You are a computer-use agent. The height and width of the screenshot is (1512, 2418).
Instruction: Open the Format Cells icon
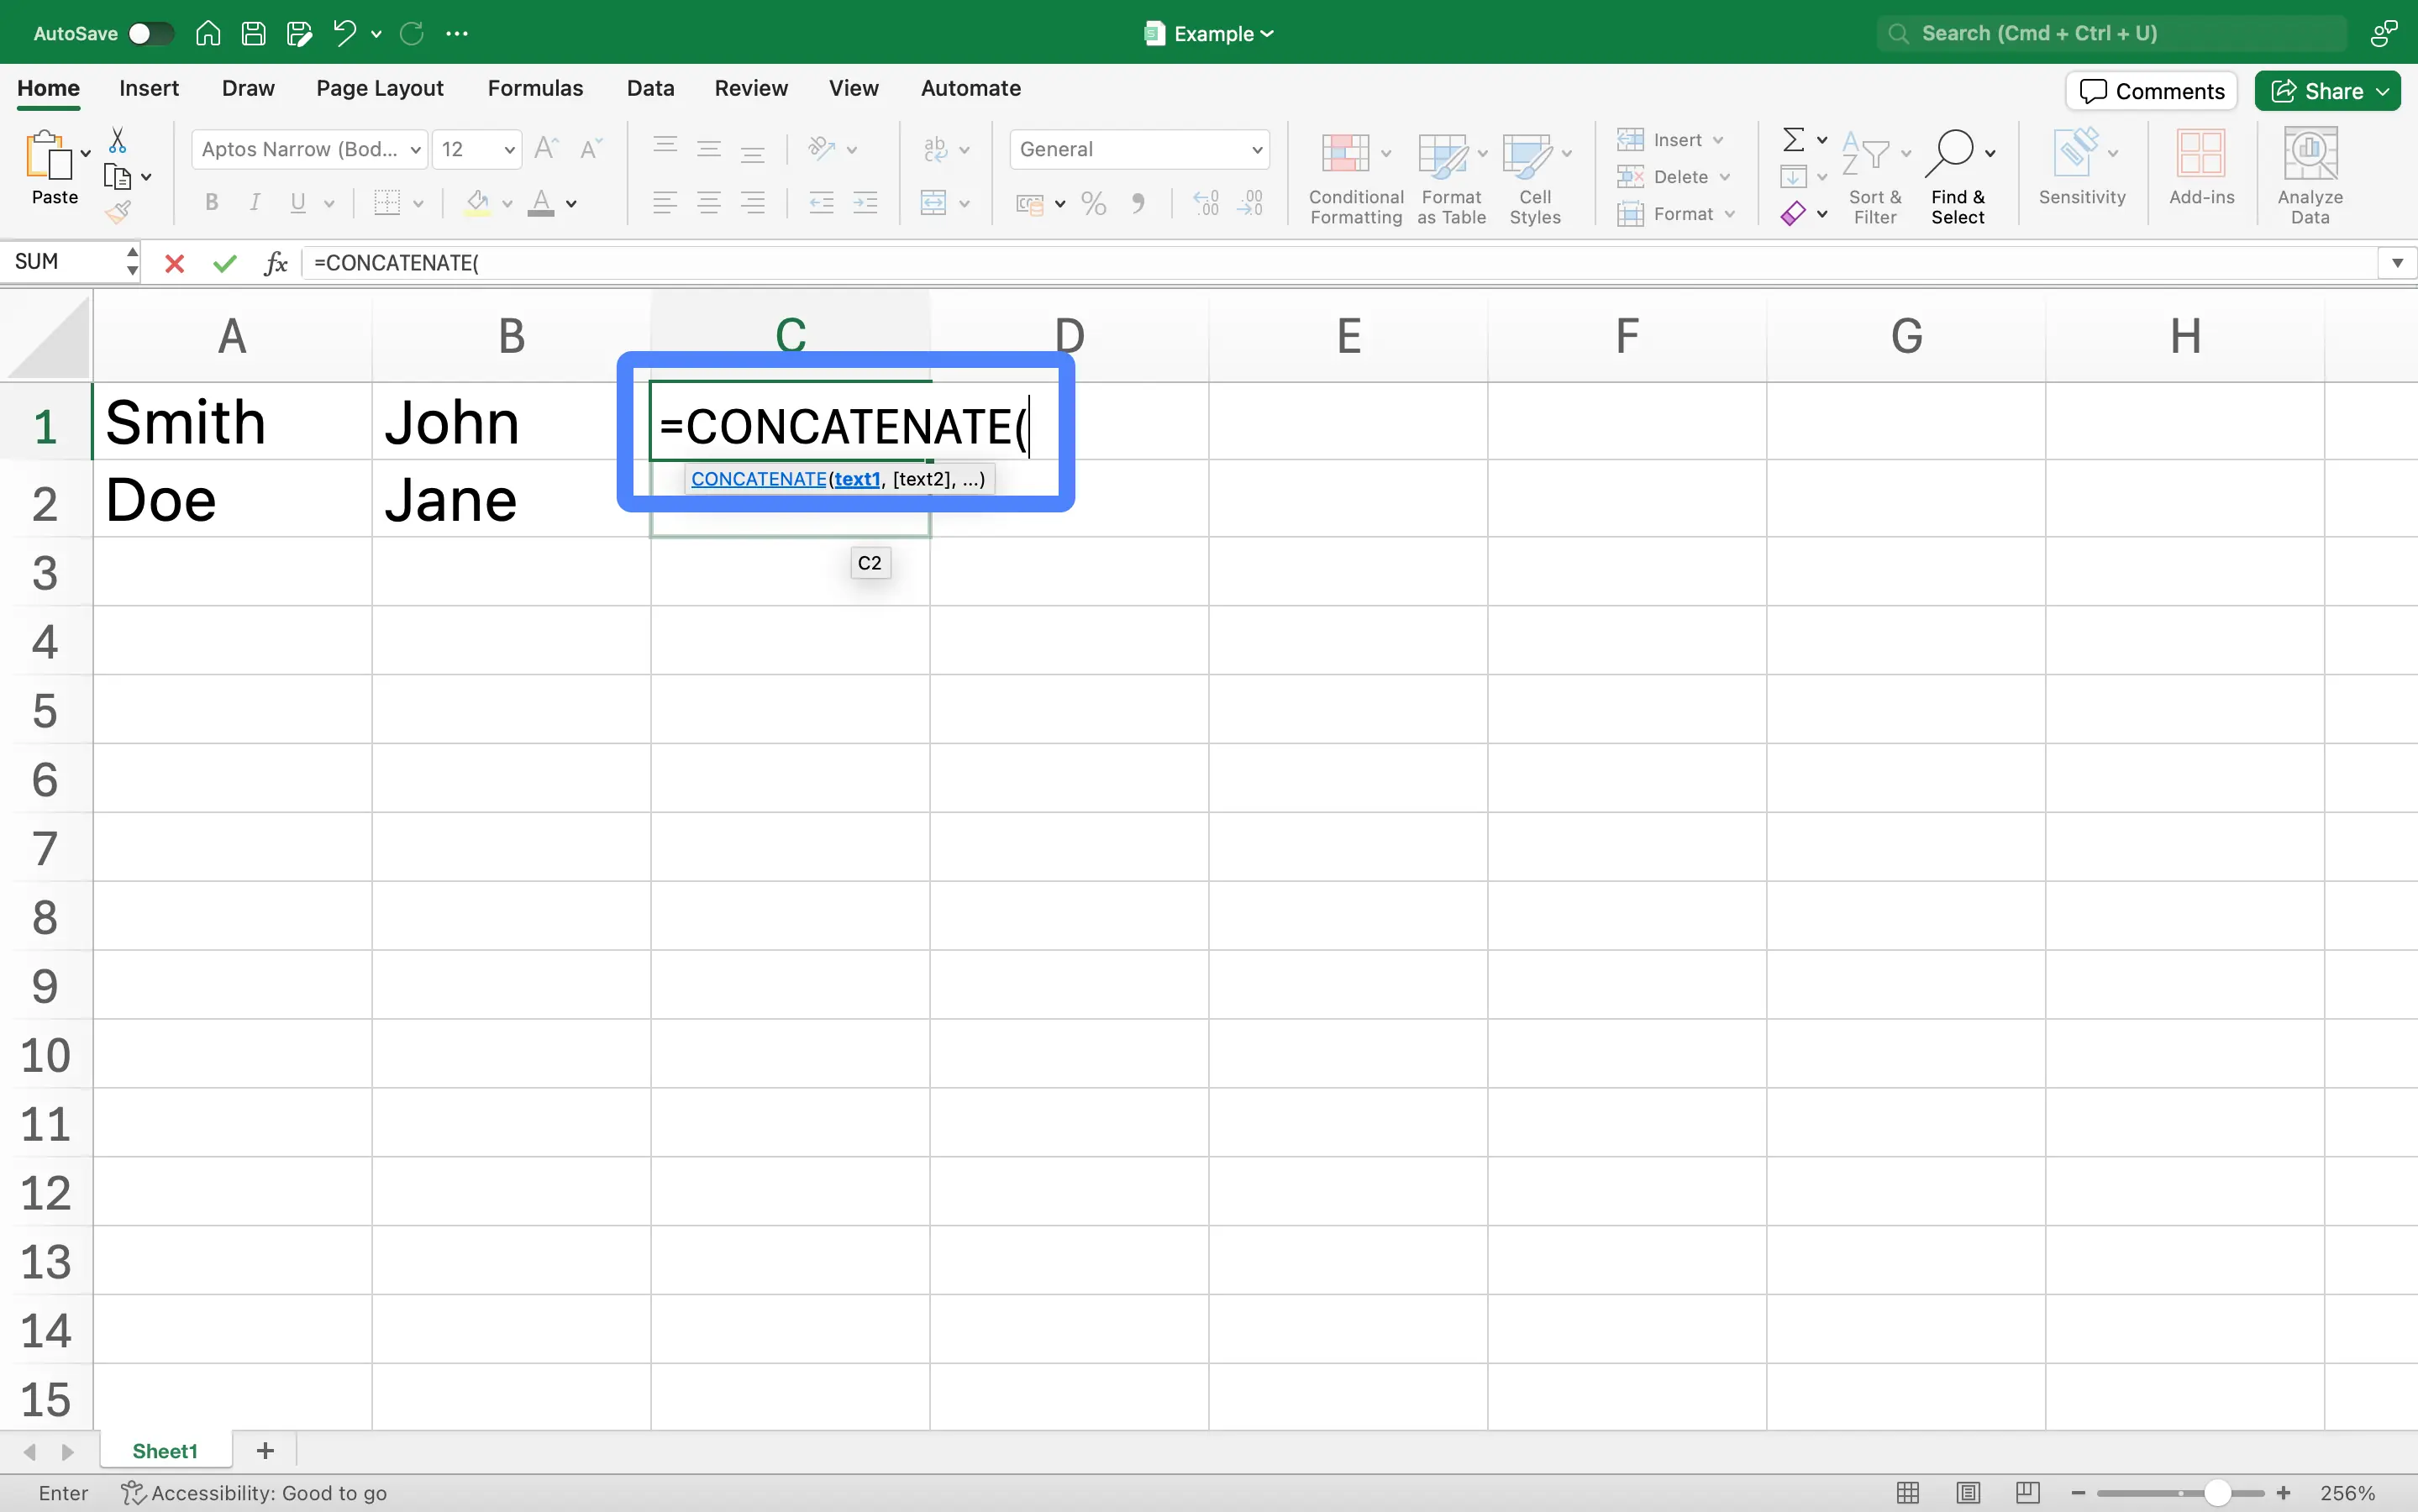1634,213
